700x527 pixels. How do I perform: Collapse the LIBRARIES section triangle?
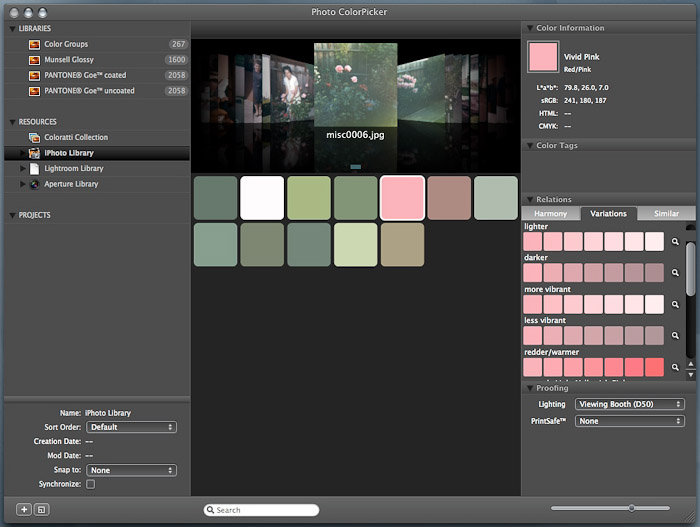pyautogui.click(x=12, y=29)
